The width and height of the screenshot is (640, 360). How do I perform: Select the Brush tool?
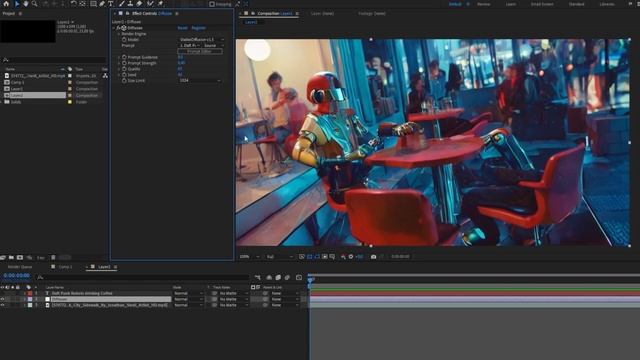(122, 4)
